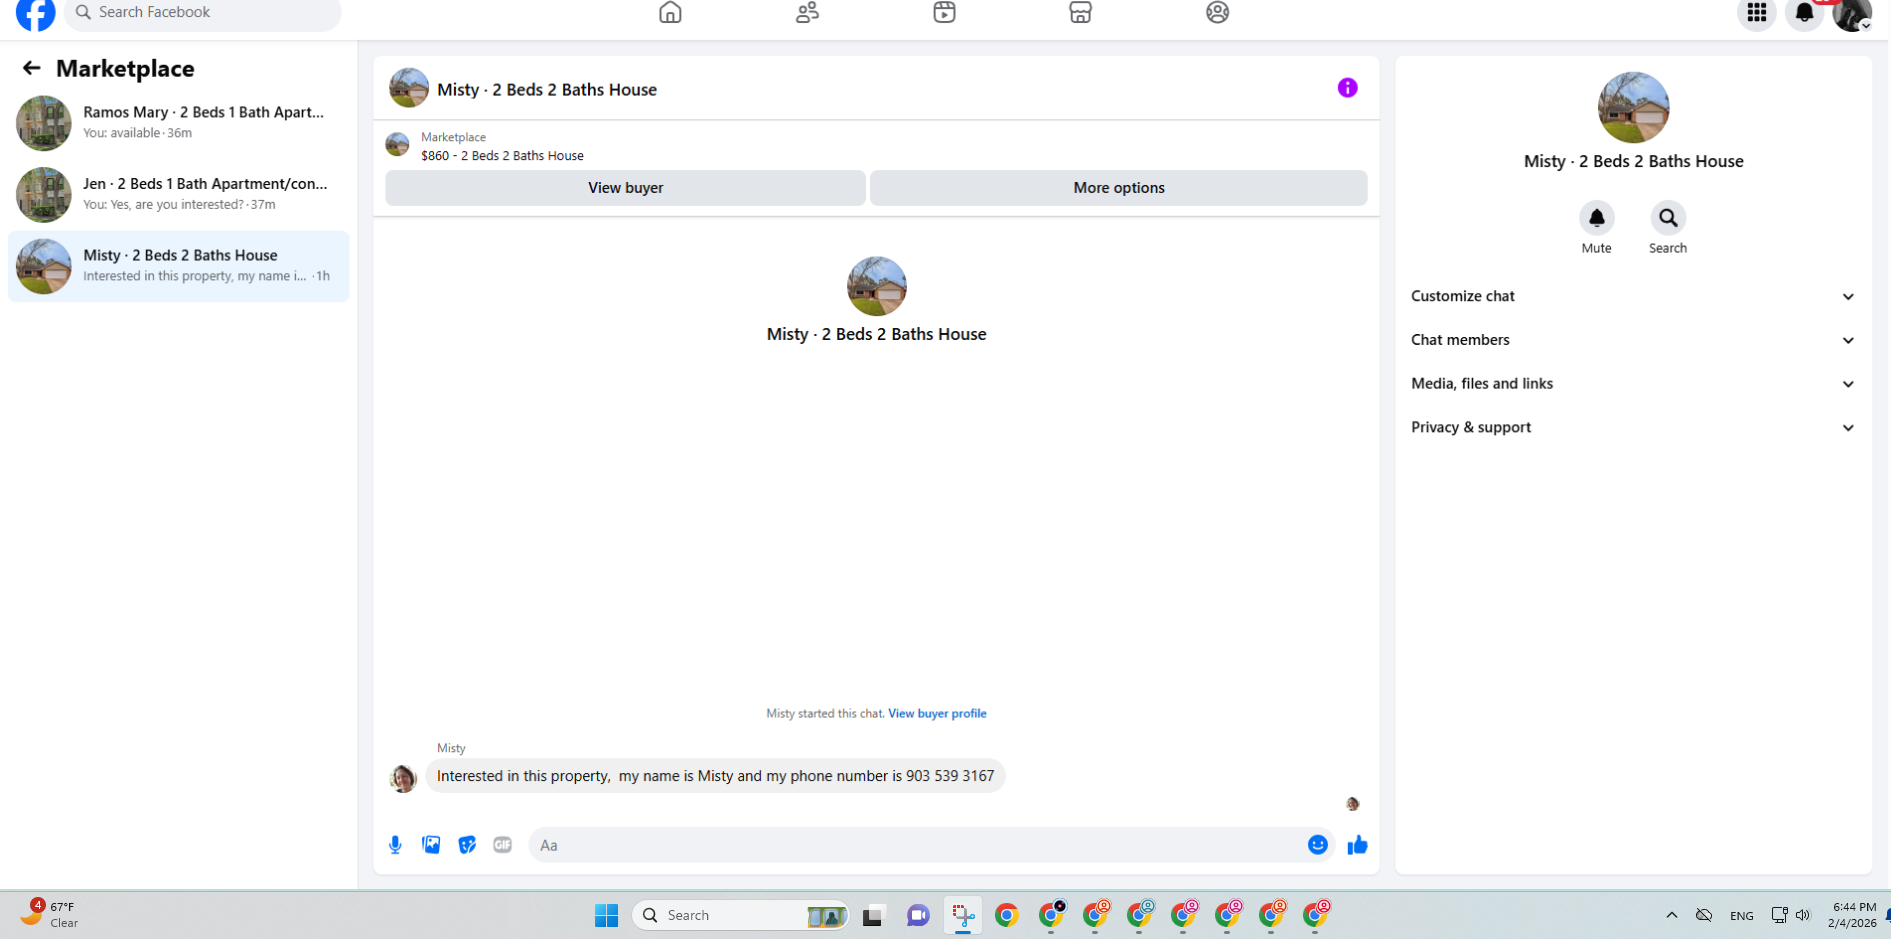1891x939 pixels.
Task: Click the voice clip microphone icon
Action: pyautogui.click(x=395, y=845)
